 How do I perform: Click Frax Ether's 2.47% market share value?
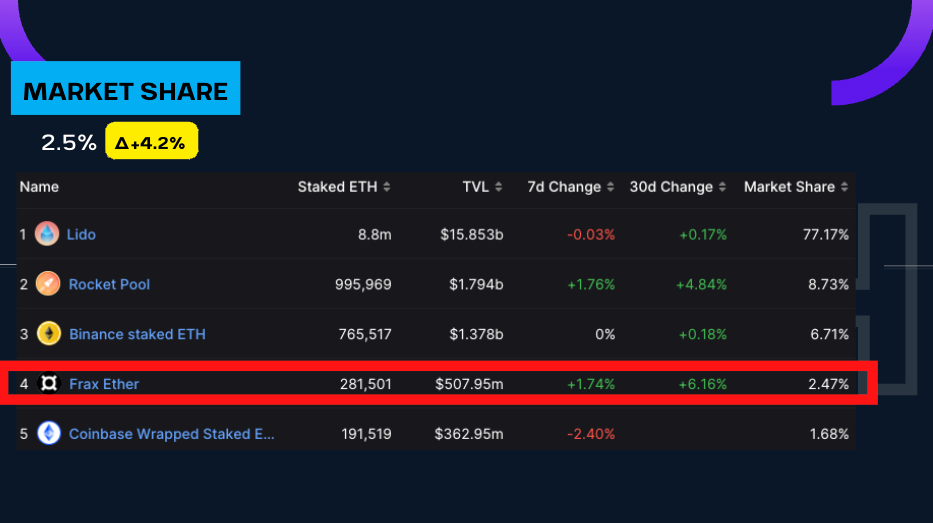[829, 384]
